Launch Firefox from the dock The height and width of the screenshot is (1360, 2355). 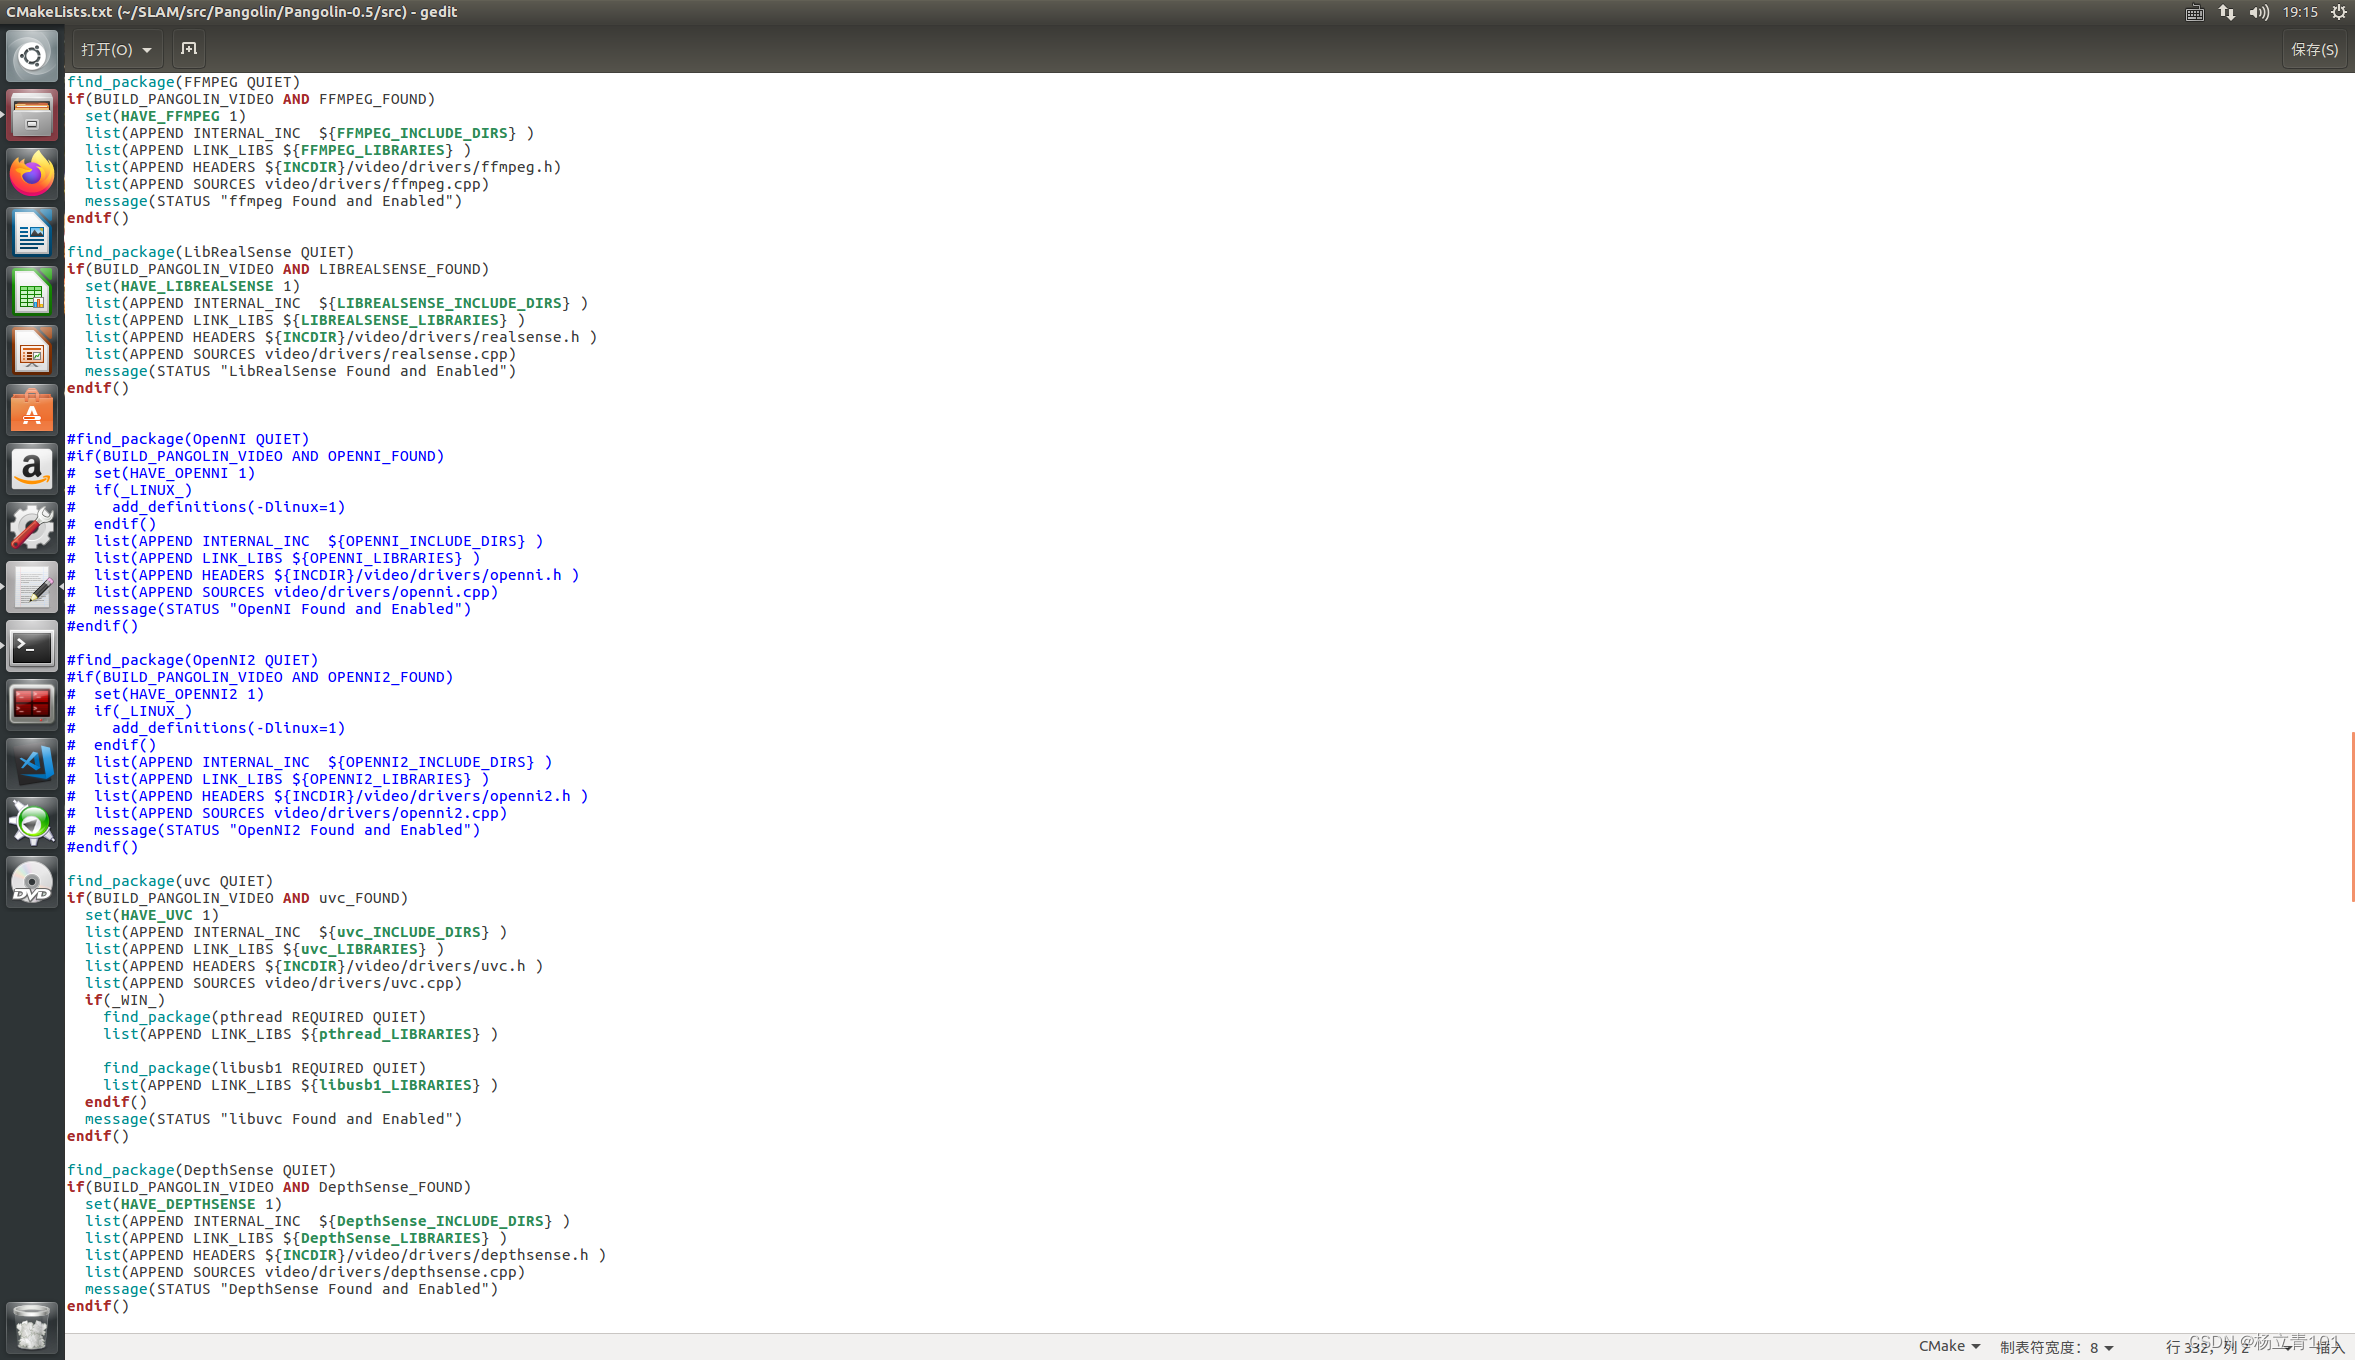pyautogui.click(x=32, y=174)
